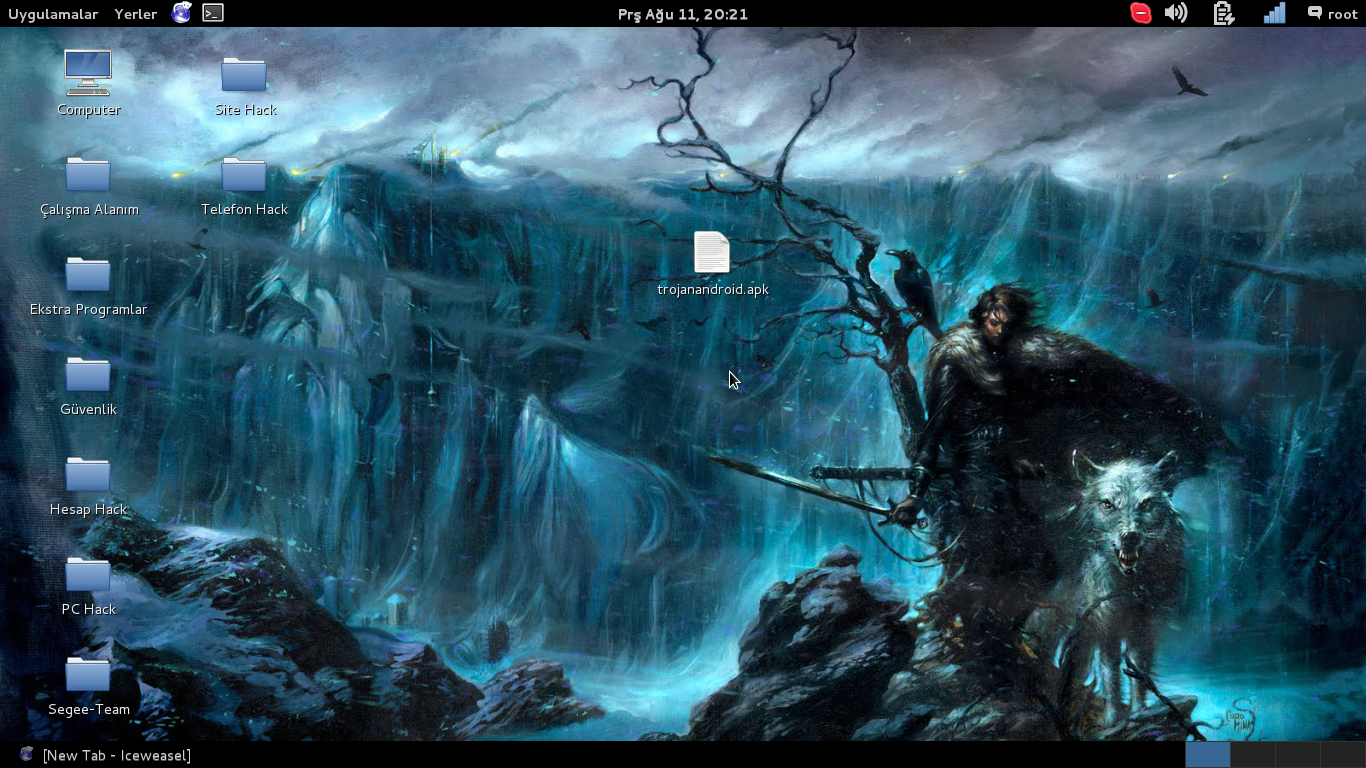Screen dimensions: 1366x768
Task: Launch the terminal icon in top panel
Action: coord(213,13)
